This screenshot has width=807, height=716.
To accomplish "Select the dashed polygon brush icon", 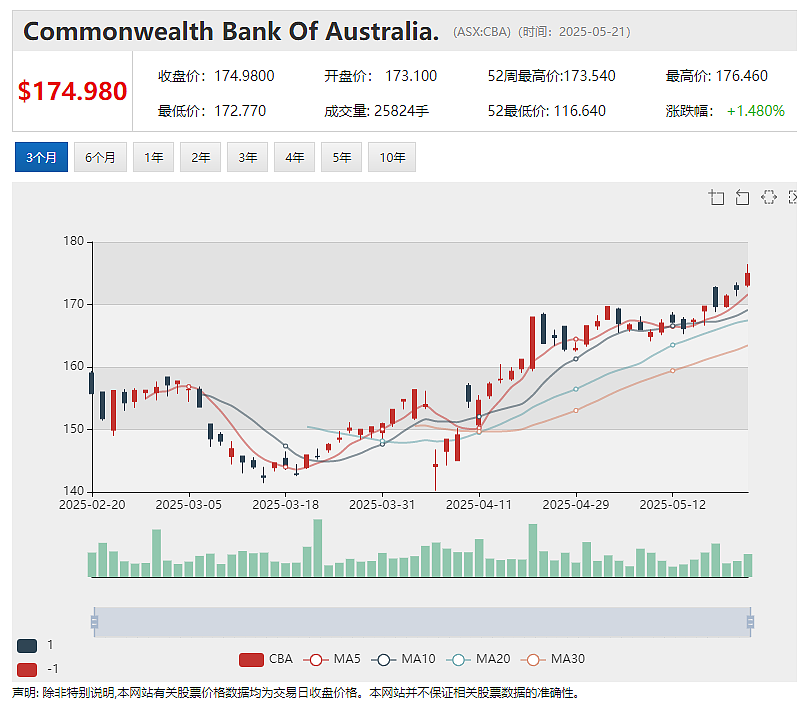I will click(x=768, y=198).
